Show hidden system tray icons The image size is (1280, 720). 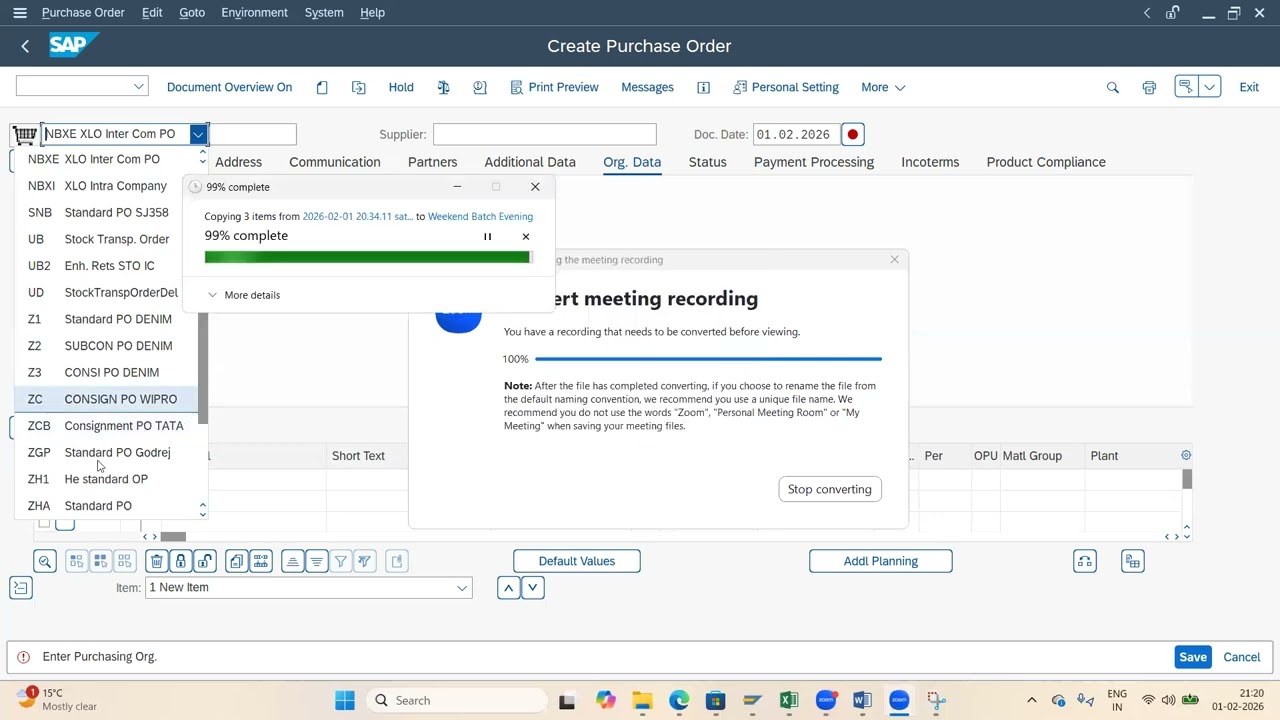tap(1032, 700)
